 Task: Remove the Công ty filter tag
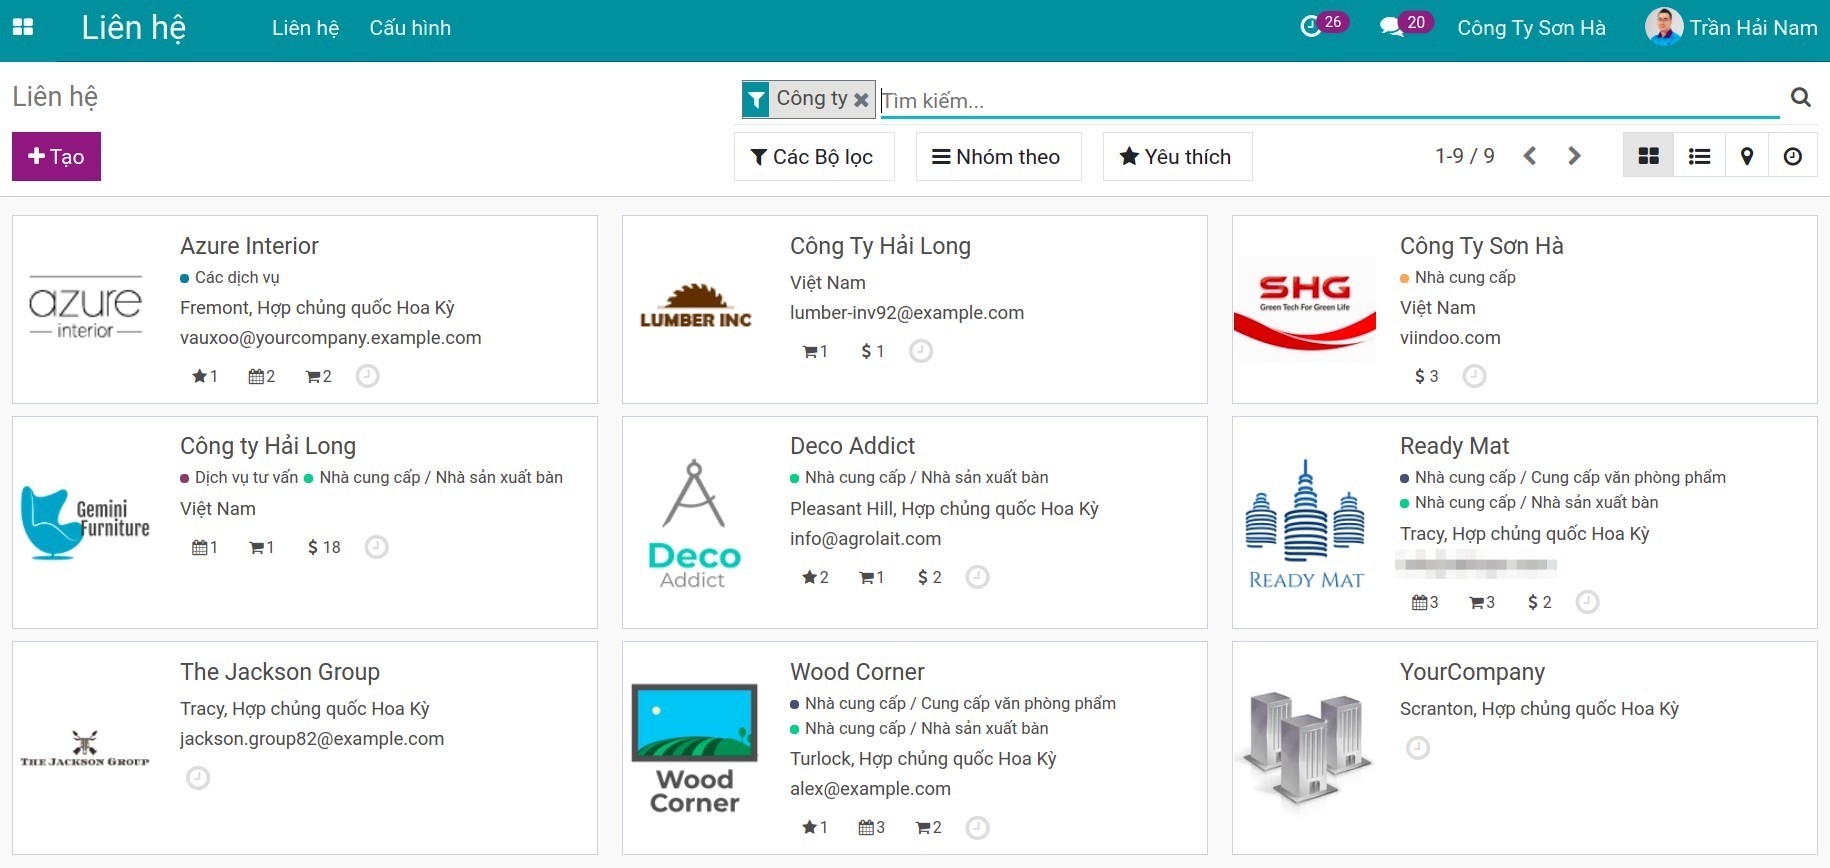(x=861, y=100)
